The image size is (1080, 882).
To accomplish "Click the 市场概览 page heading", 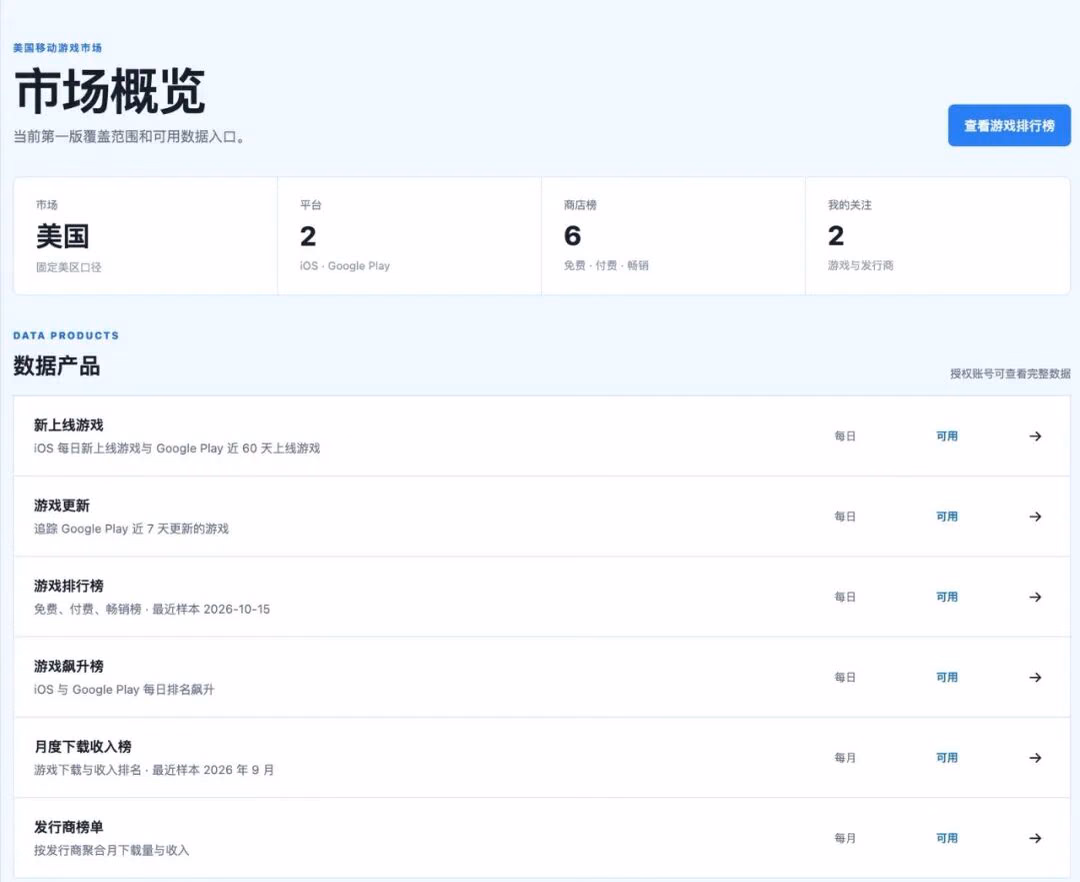I will tap(110, 91).
